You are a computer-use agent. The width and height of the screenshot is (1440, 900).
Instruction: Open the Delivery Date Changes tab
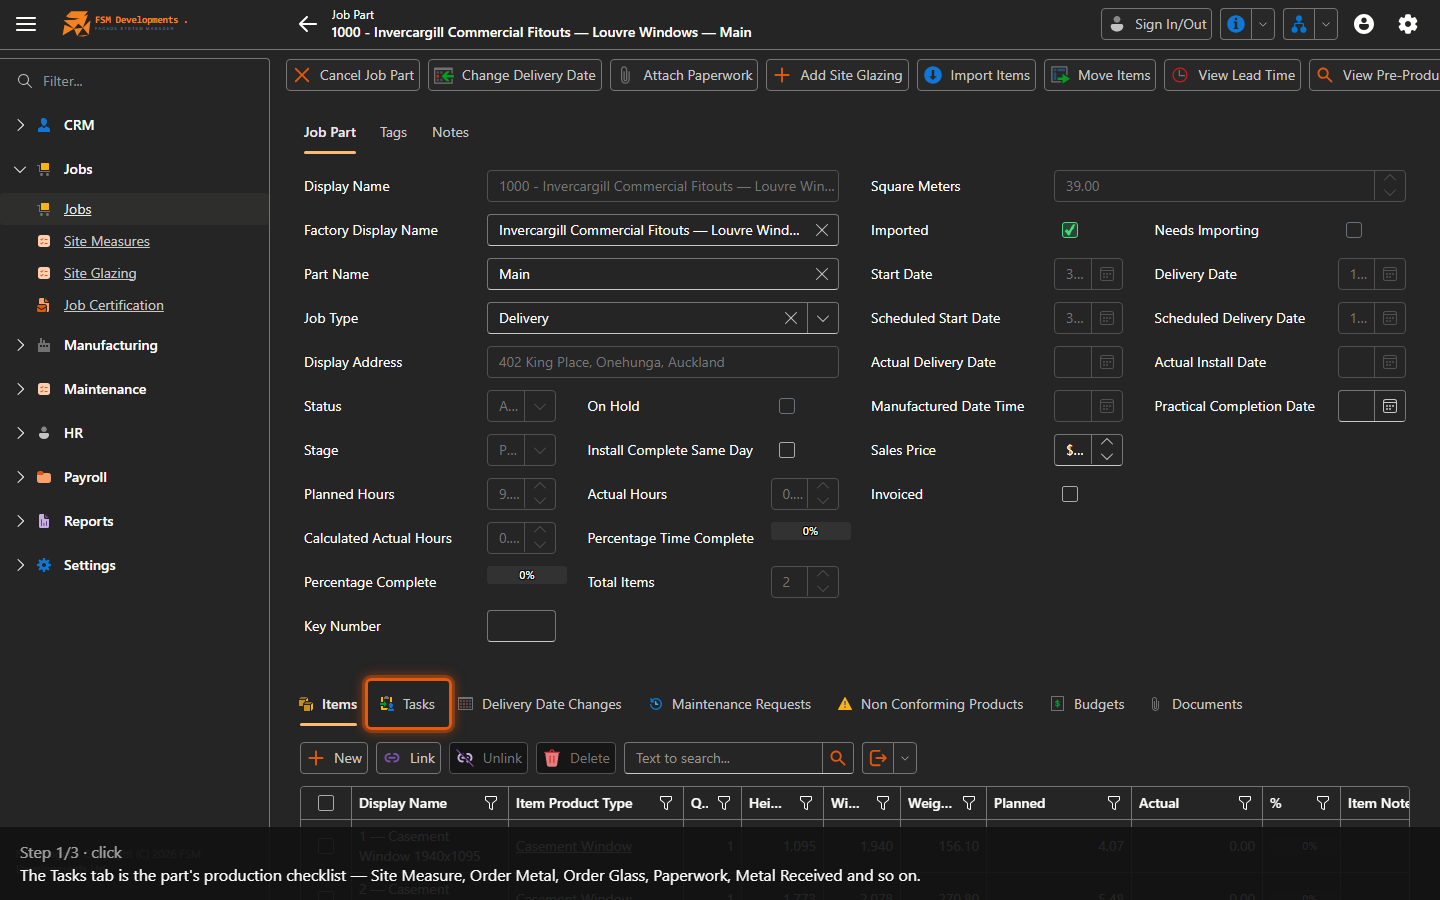(x=540, y=704)
